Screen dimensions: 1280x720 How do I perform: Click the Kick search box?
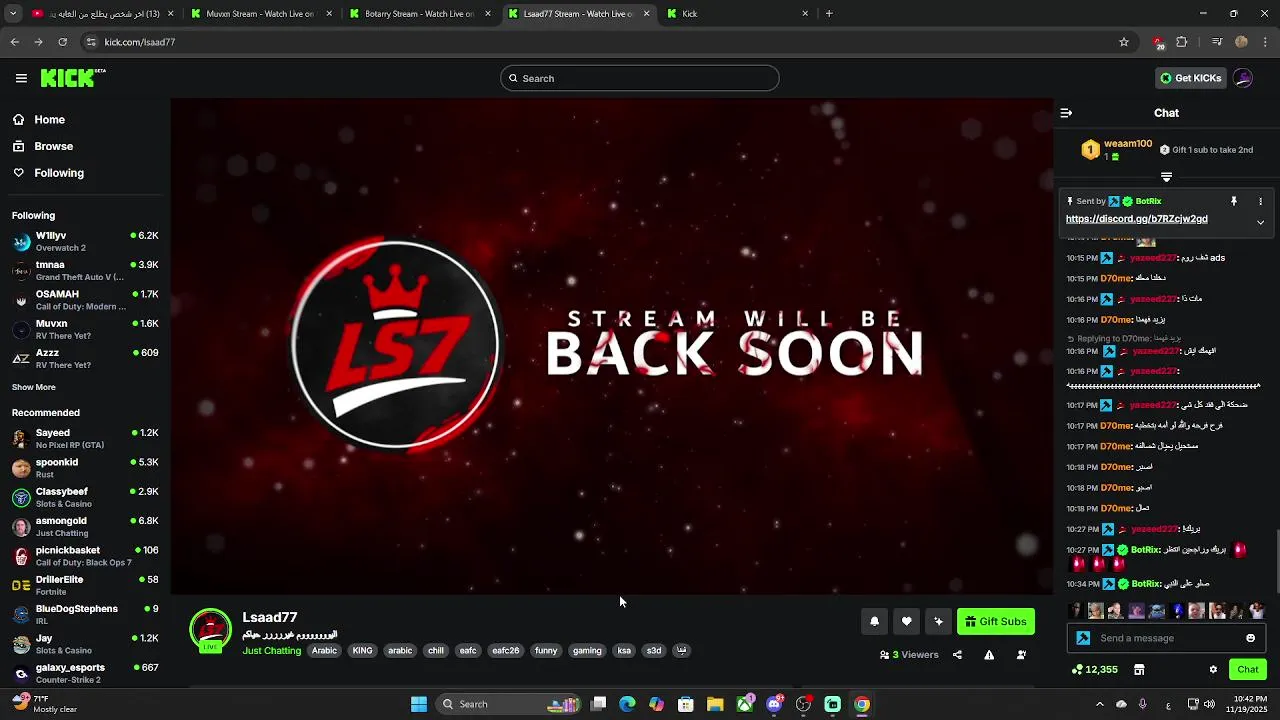point(640,78)
